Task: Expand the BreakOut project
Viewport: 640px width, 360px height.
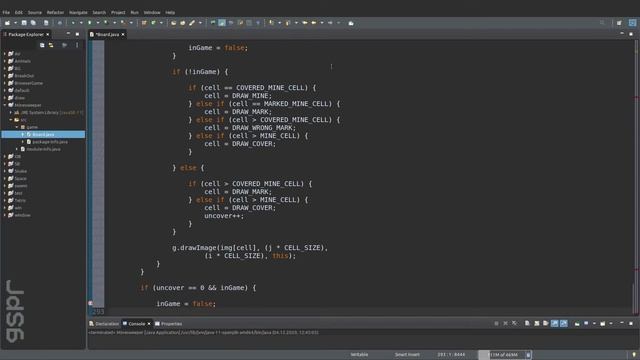Action: click(5, 76)
